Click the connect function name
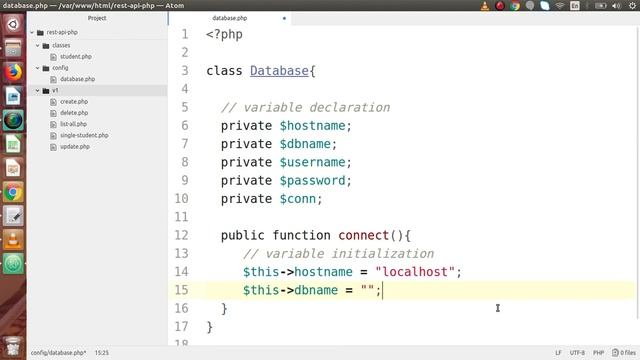 tap(364, 236)
